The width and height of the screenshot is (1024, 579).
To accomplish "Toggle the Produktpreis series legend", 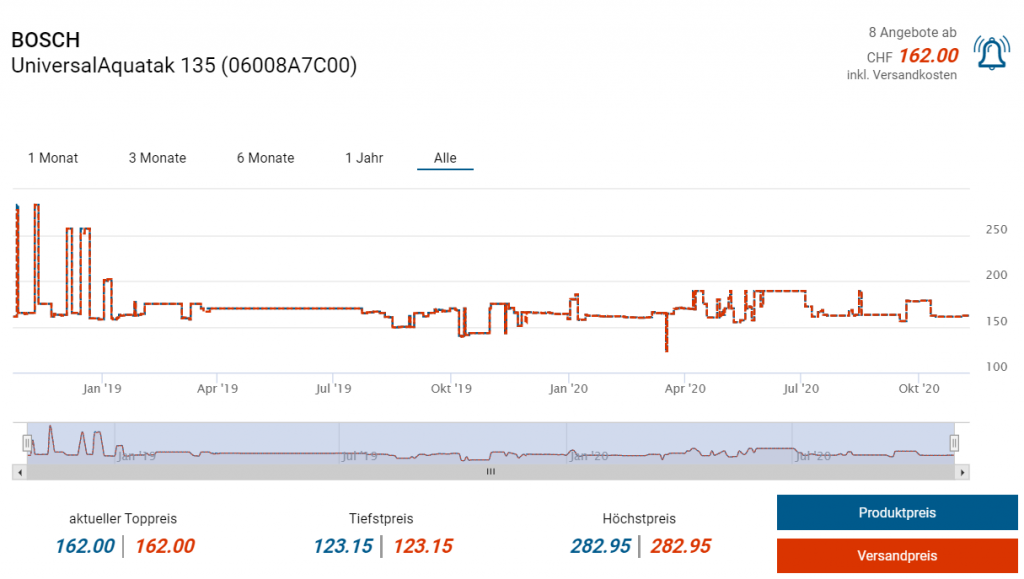I will (x=897, y=513).
